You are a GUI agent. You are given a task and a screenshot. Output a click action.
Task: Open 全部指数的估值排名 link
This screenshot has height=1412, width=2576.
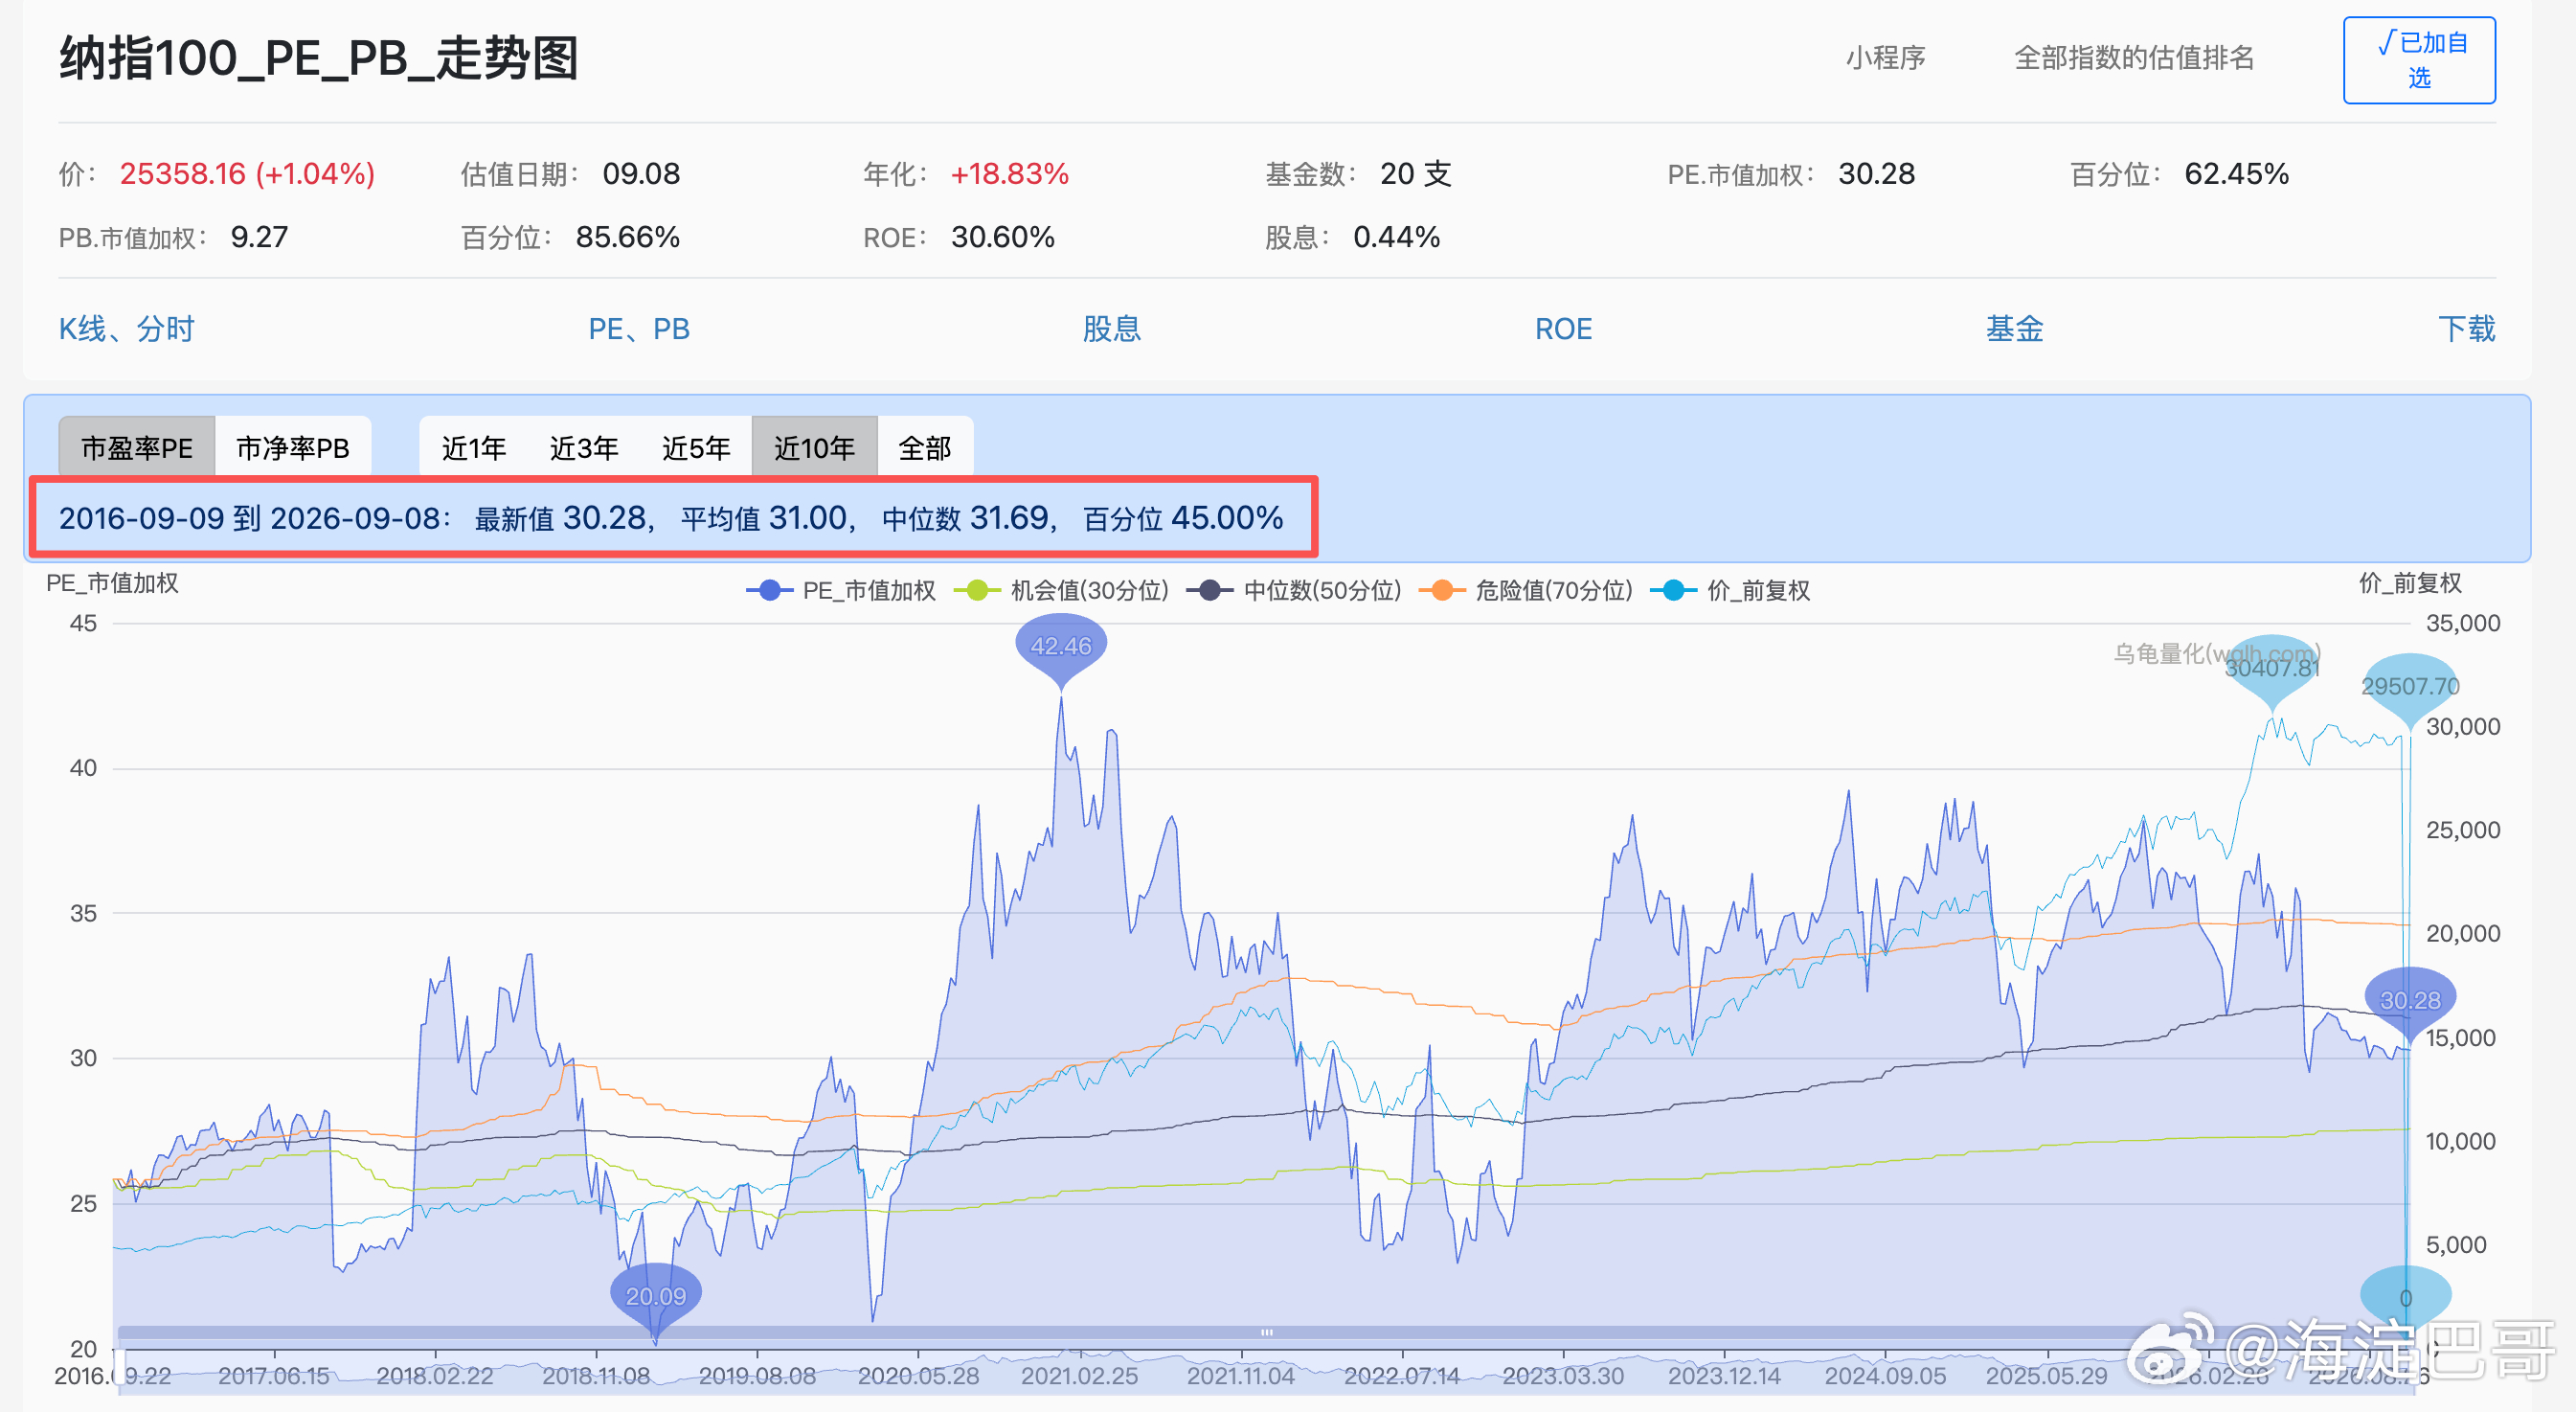(x=2134, y=57)
